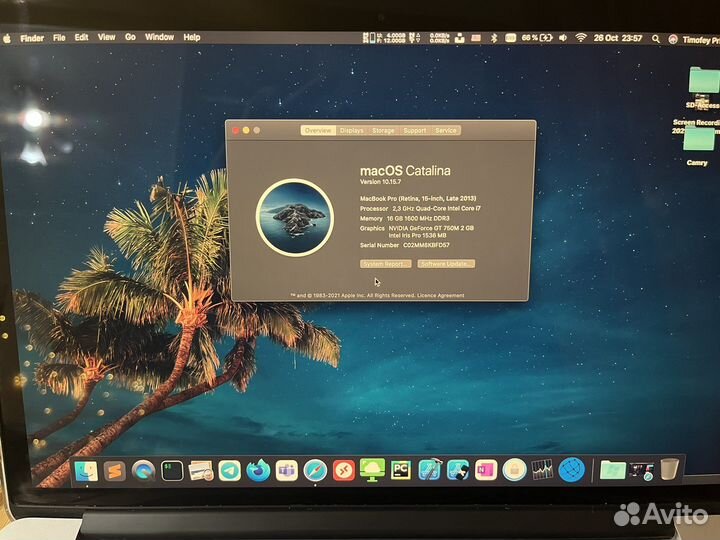Screen dimensions: 720x540
Task: Click the macOS Catalina island image
Action: click(x=295, y=218)
